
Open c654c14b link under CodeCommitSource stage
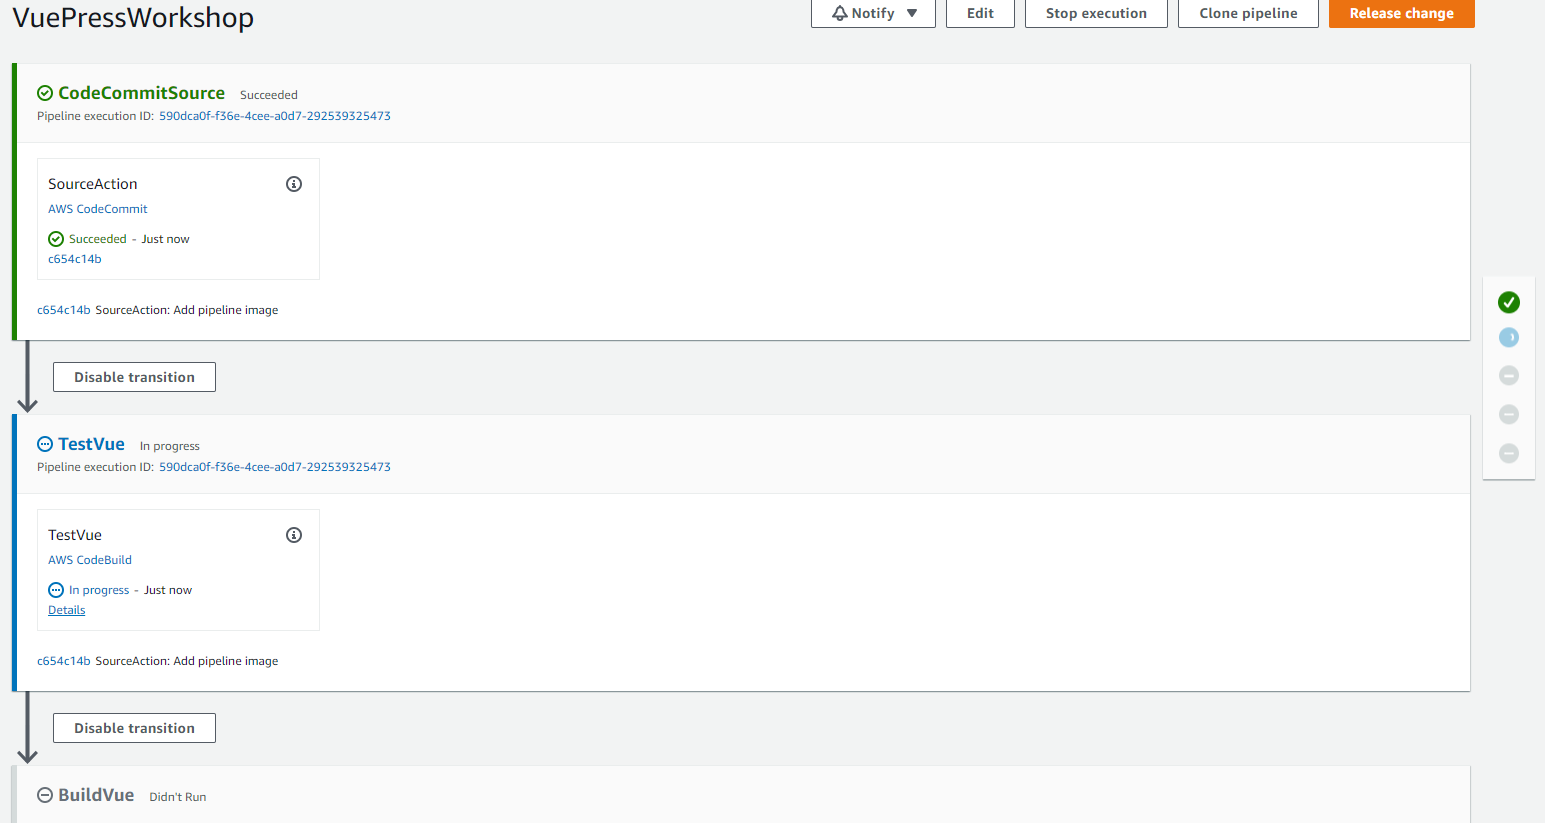click(x=64, y=310)
